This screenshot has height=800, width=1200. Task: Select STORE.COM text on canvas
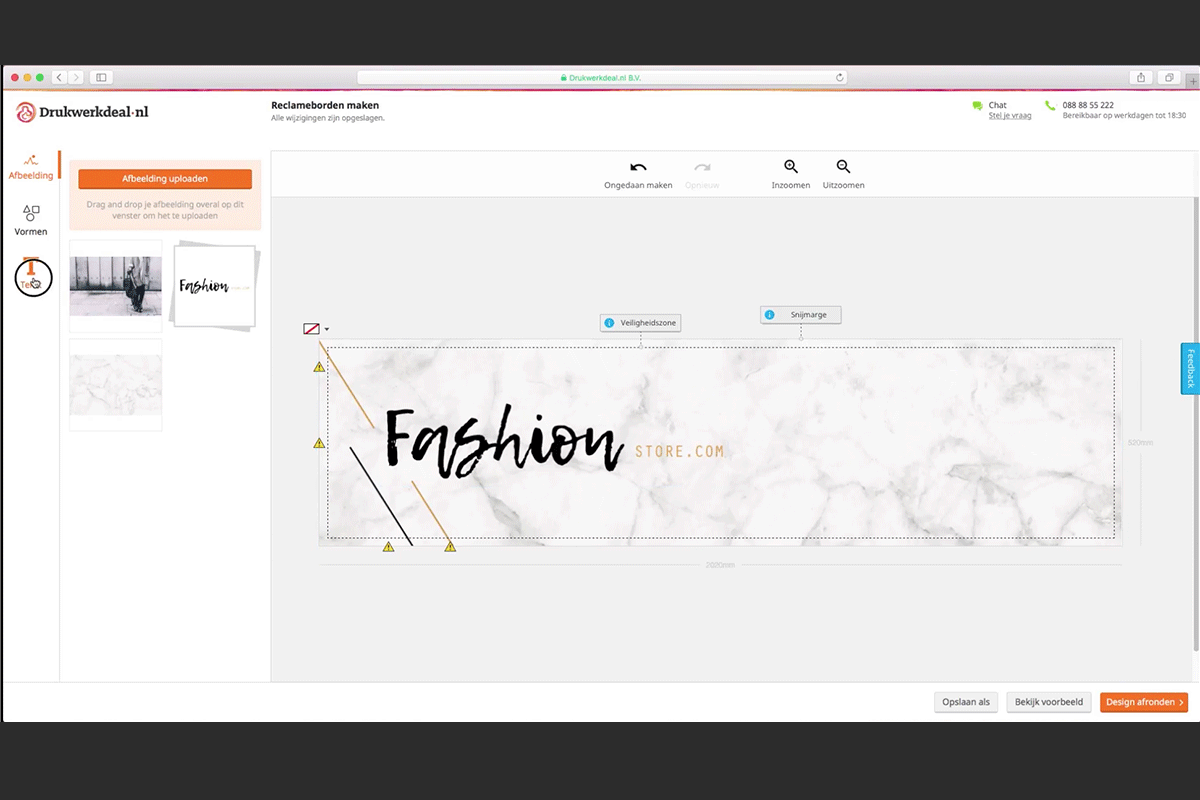pos(679,452)
